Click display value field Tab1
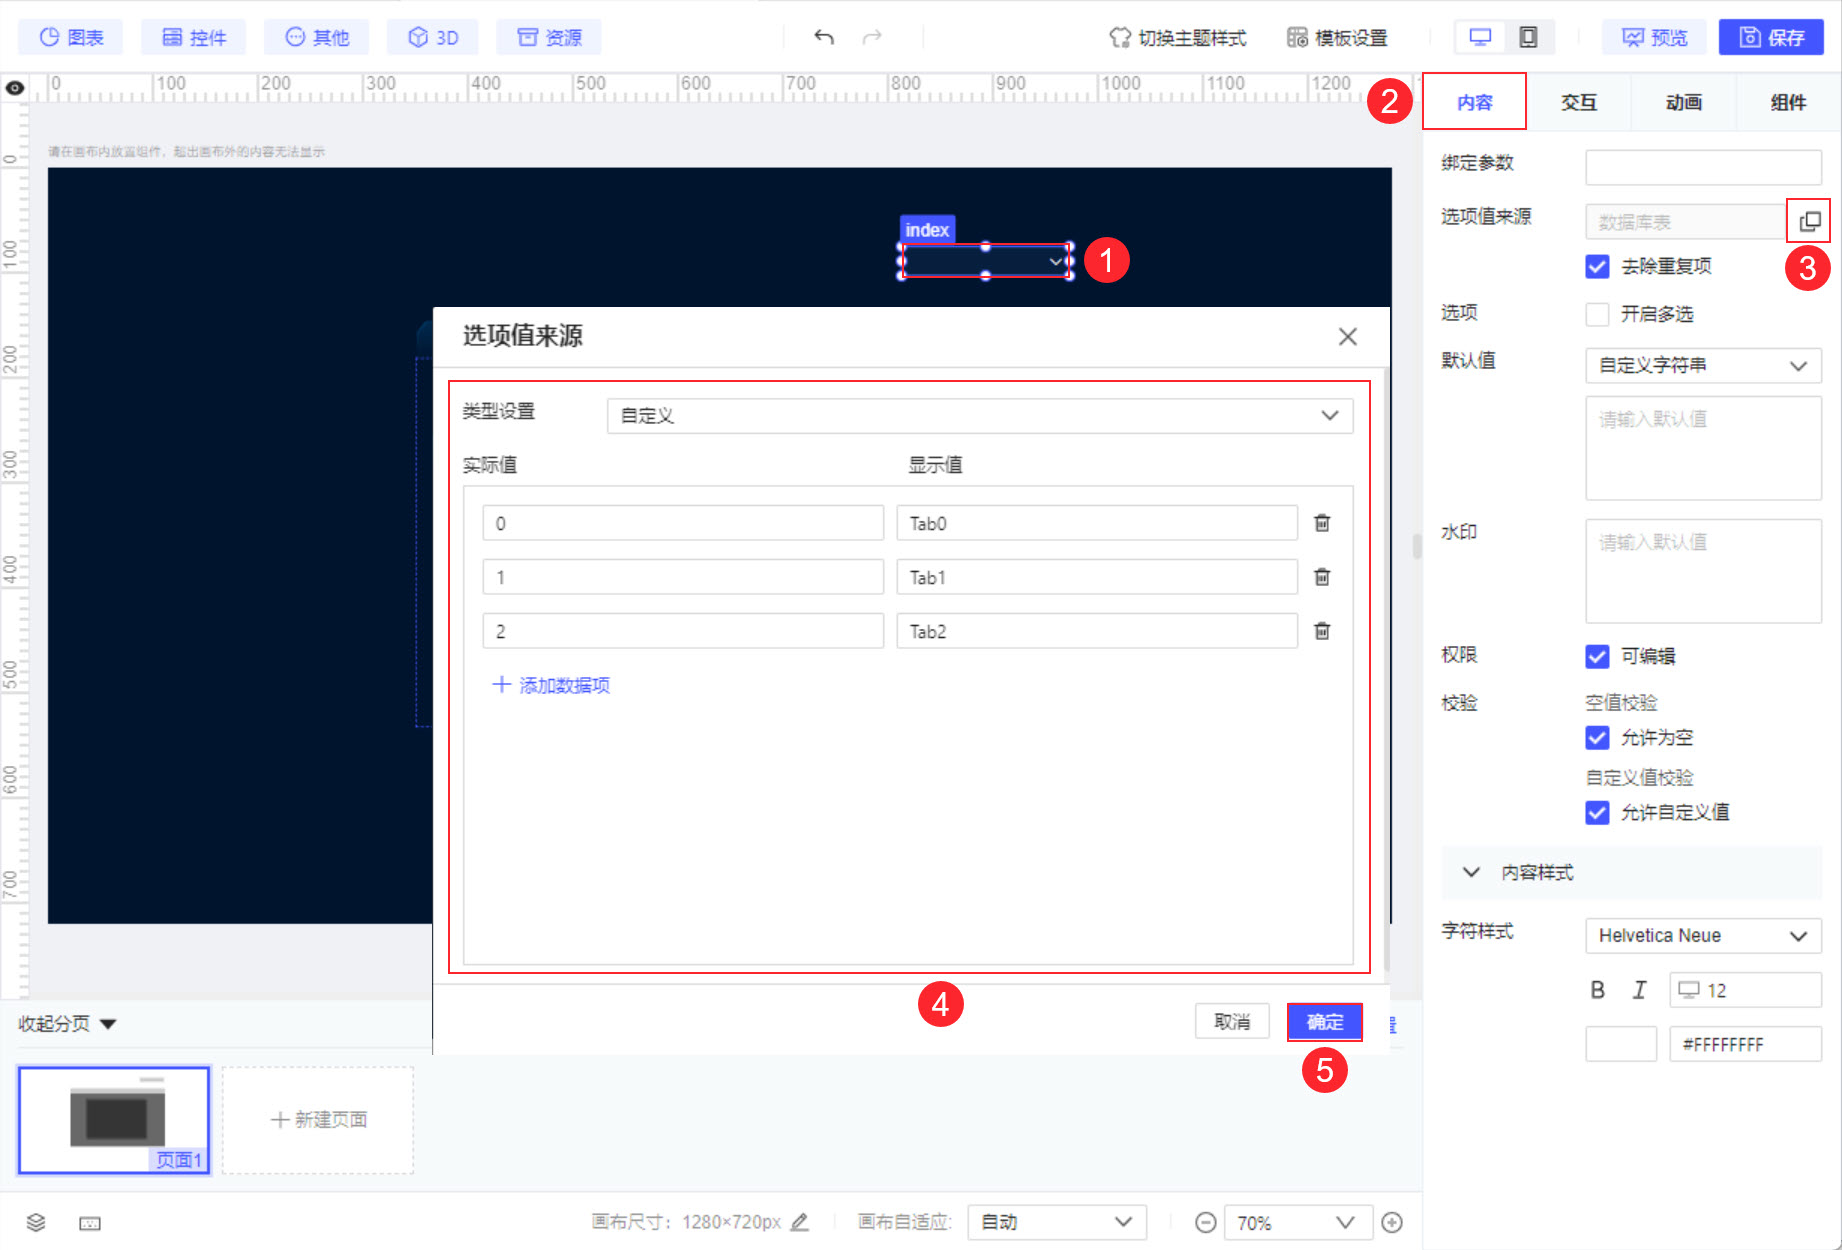Image resolution: width=1842 pixels, height=1250 pixels. pyautogui.click(x=1097, y=577)
